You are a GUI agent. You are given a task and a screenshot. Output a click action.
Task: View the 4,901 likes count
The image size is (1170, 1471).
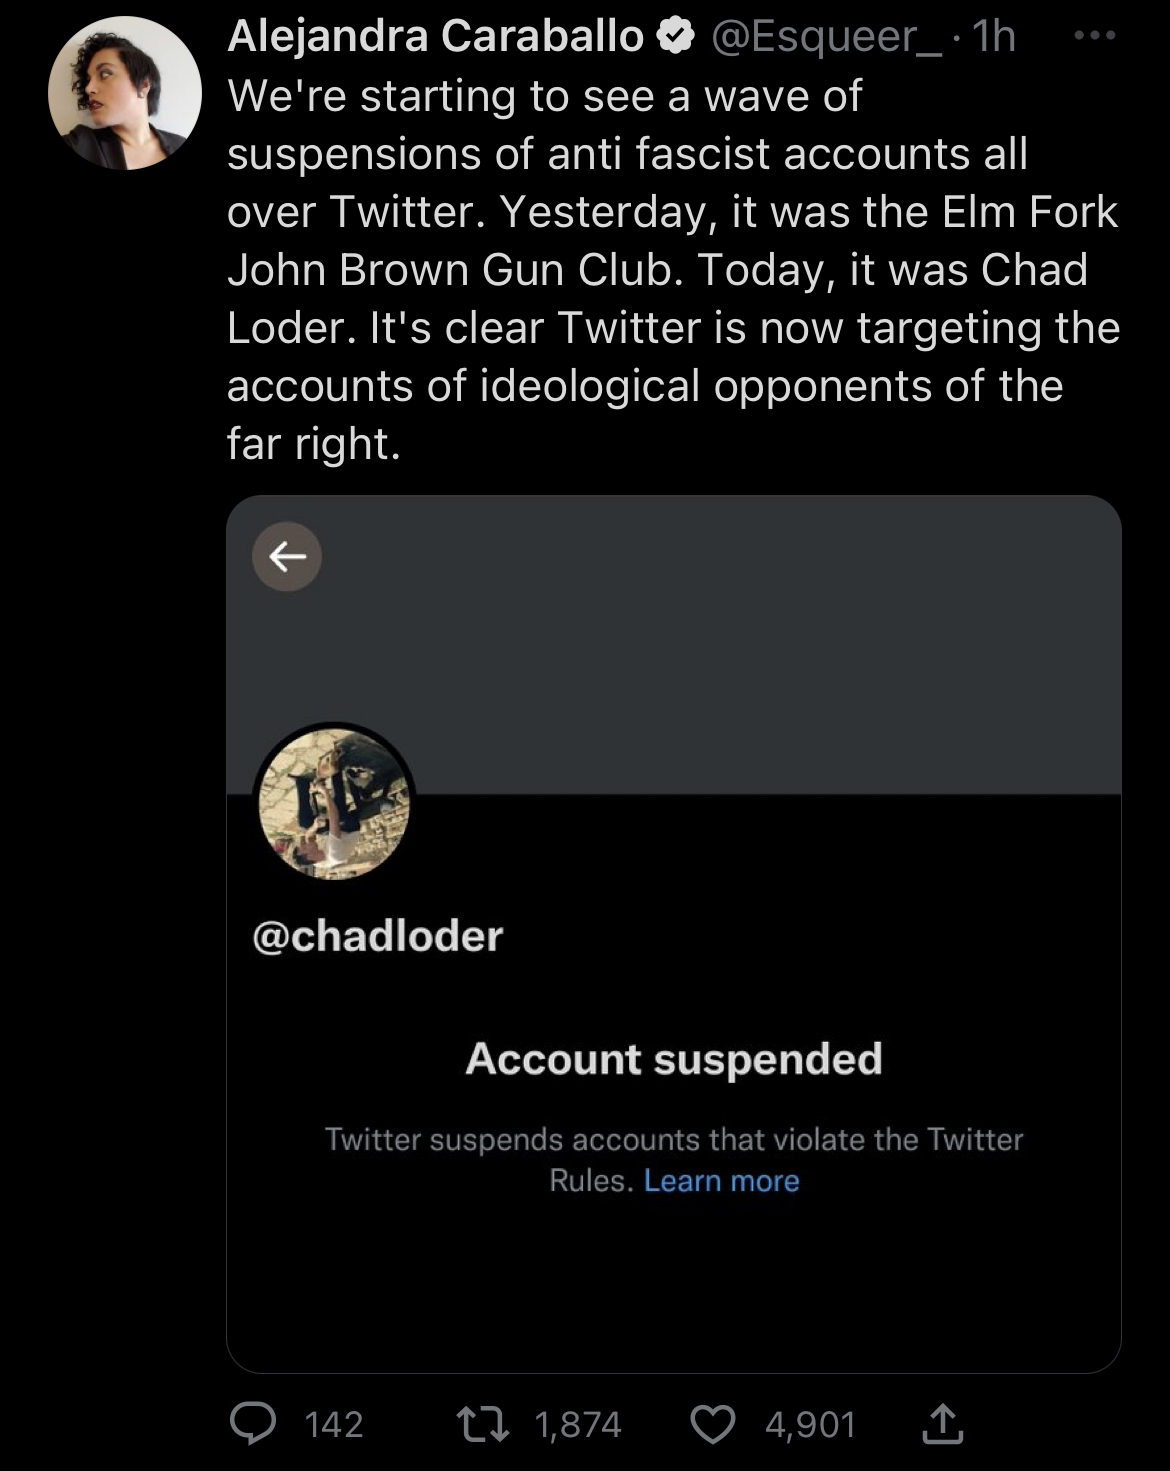coord(811,1424)
